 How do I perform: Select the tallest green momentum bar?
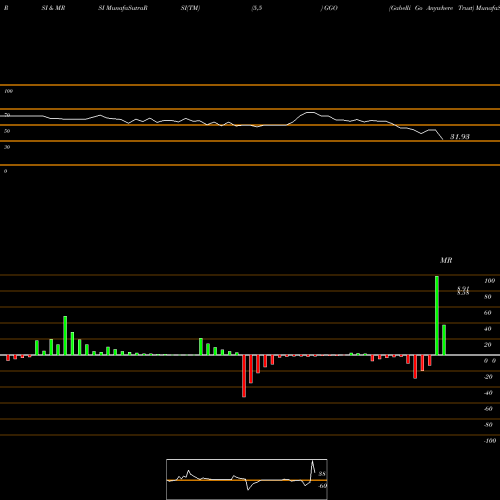click(437, 315)
